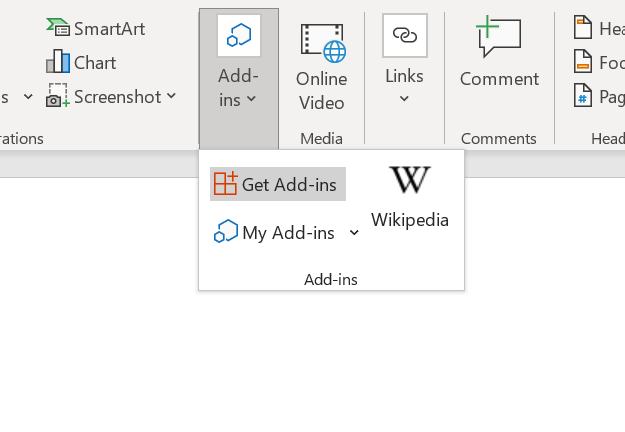
Task: Click the Get Add-ins store icon
Action: pyautogui.click(x=226, y=184)
